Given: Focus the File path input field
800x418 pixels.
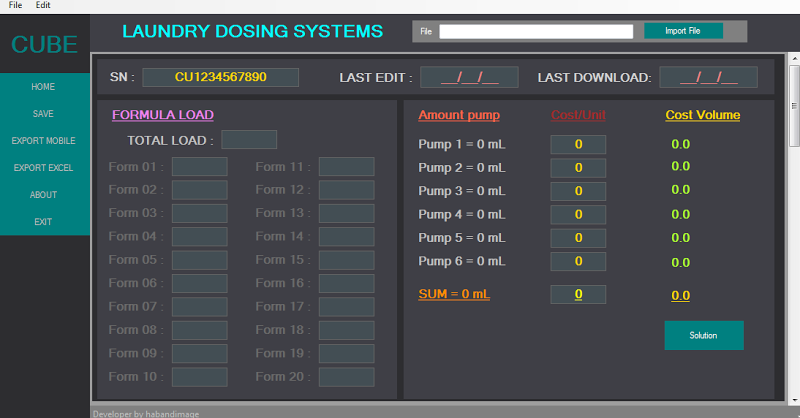Looking at the screenshot, I should 536,32.
